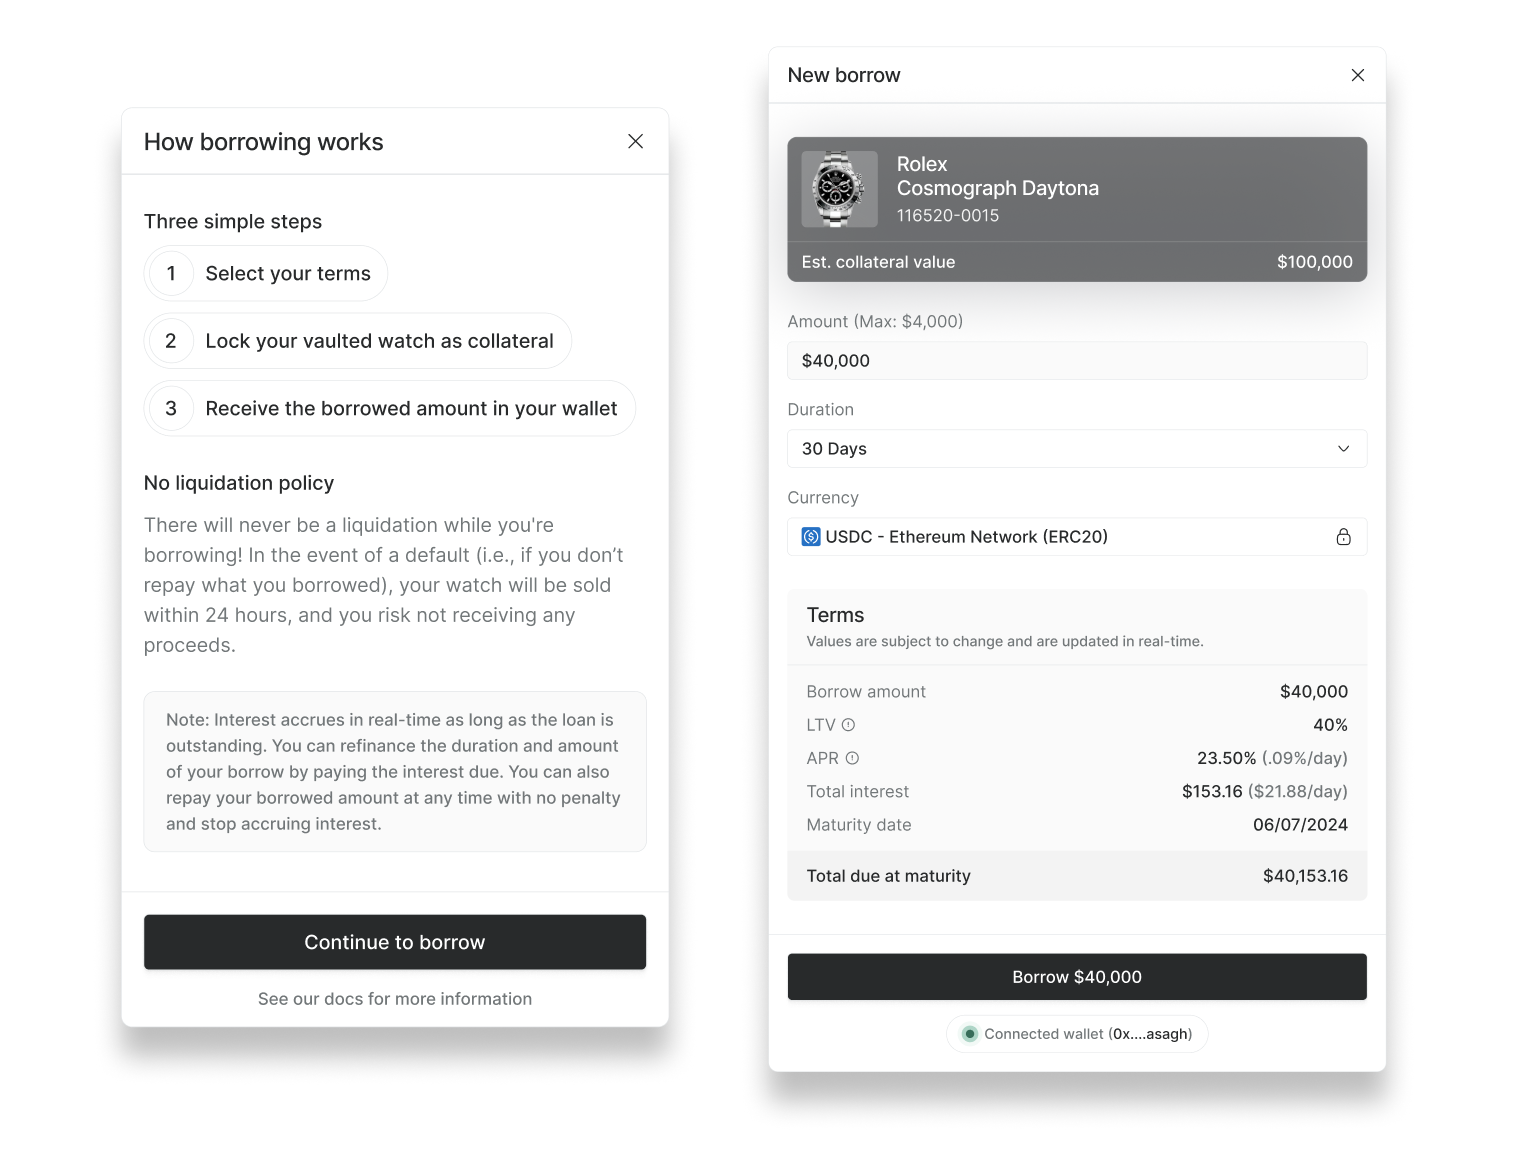Screen dimensions: 1518x1152
Task: Click the Rolex Cosmograph Daytona title
Action: [x=997, y=176]
